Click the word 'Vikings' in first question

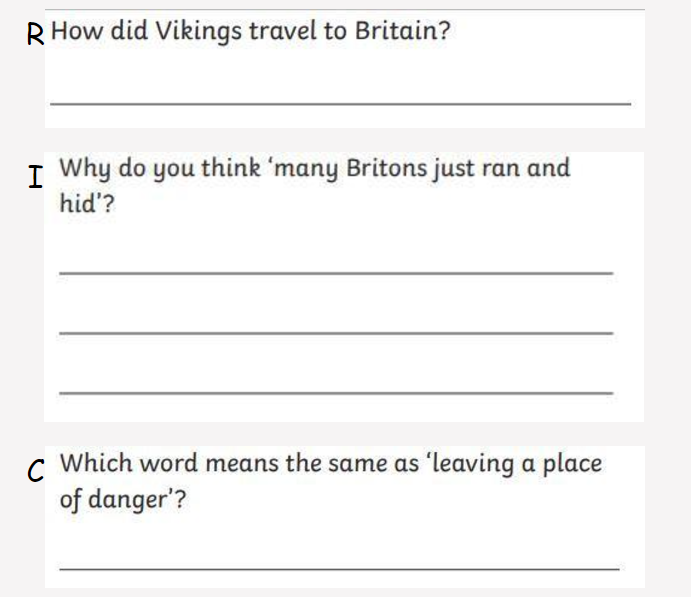pyautogui.click(x=199, y=33)
